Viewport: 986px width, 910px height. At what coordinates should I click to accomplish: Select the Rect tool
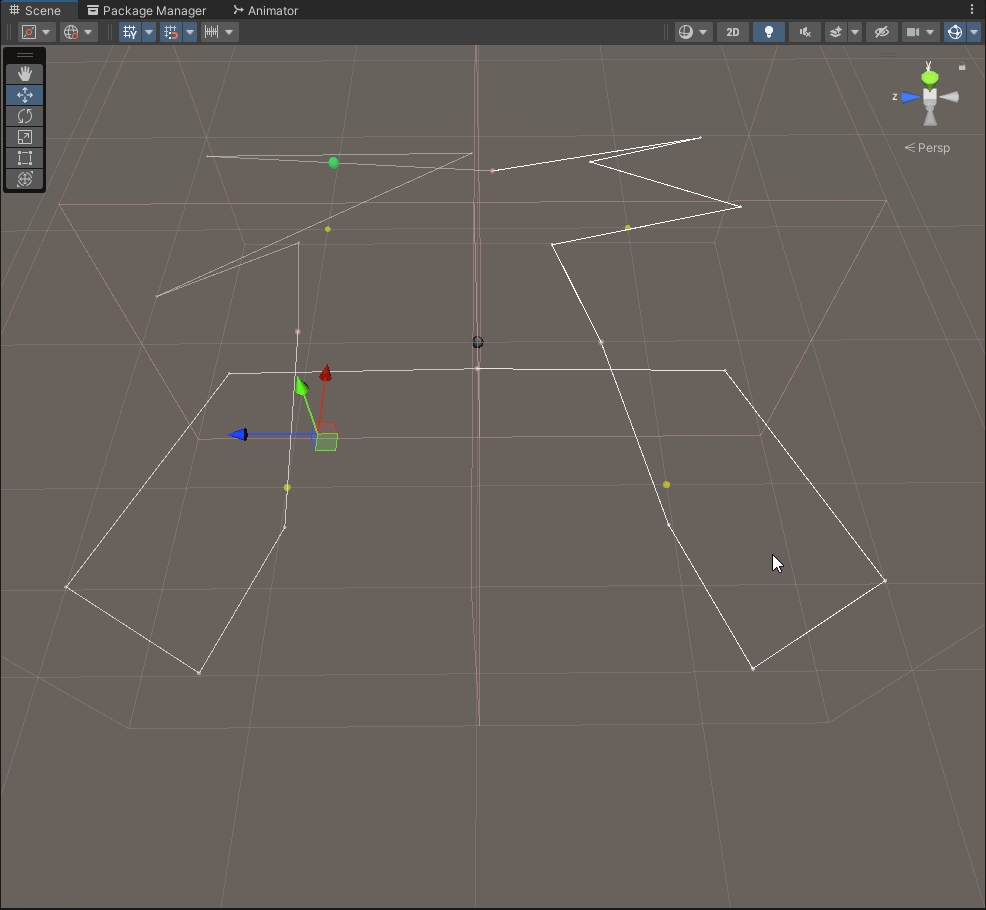click(25, 158)
